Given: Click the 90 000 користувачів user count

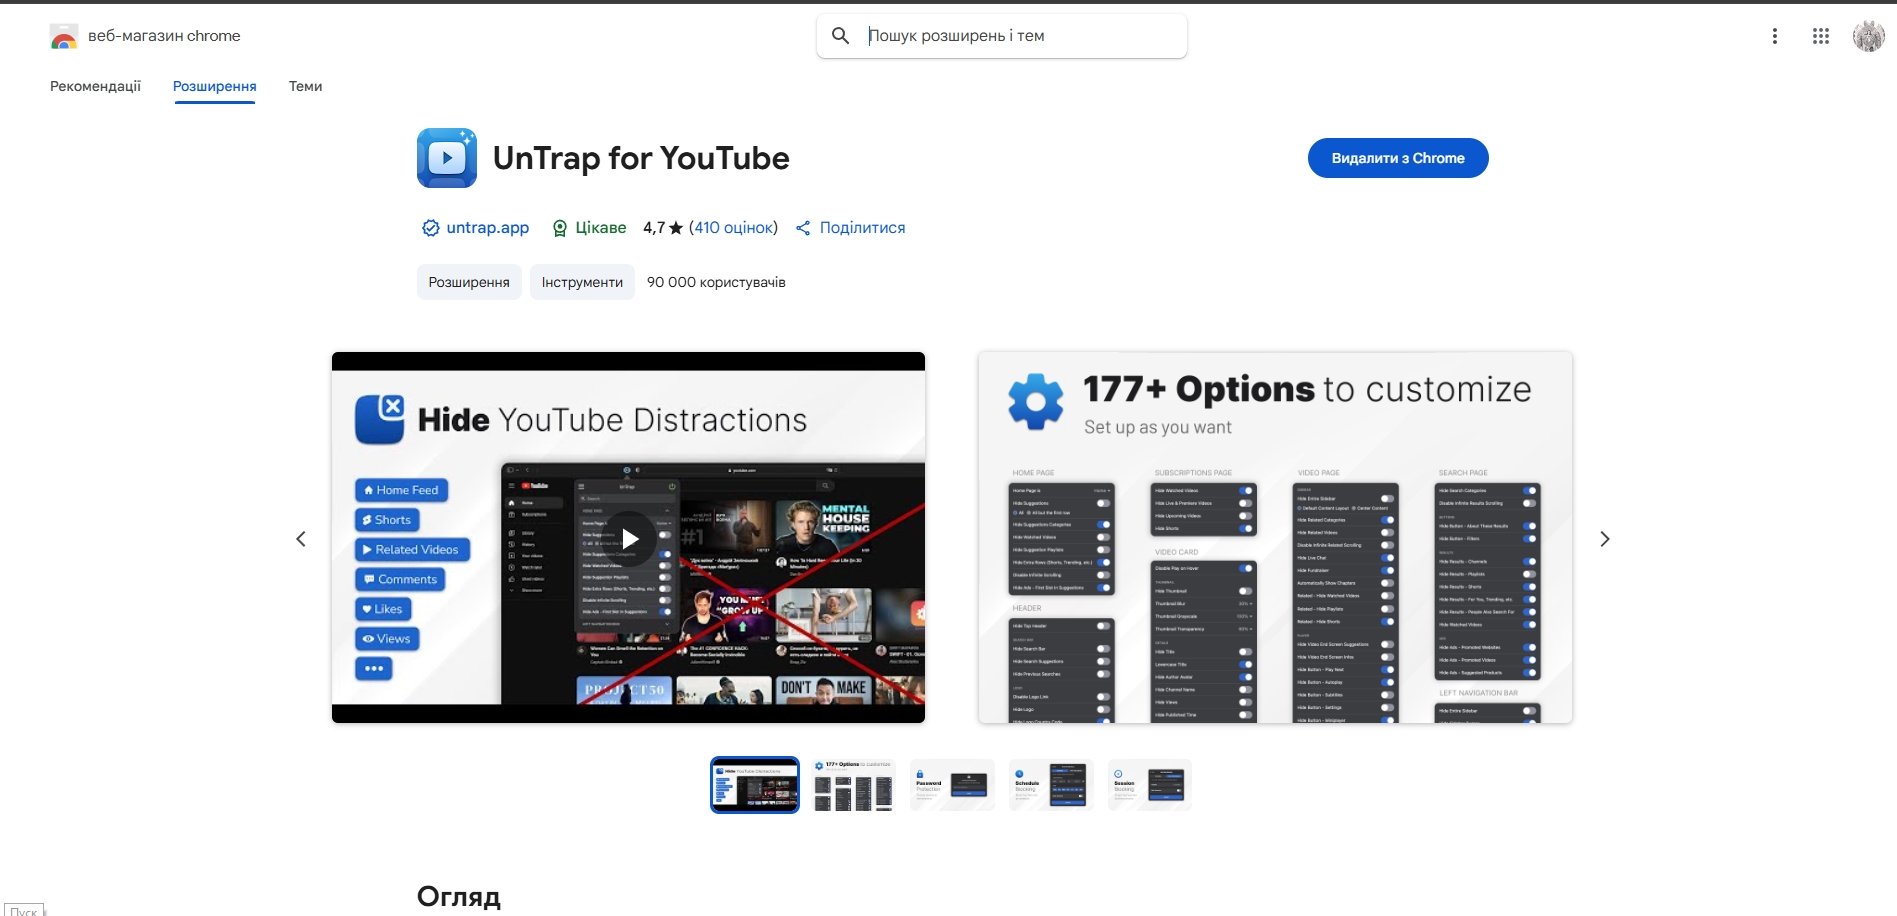Looking at the screenshot, I should point(716,282).
